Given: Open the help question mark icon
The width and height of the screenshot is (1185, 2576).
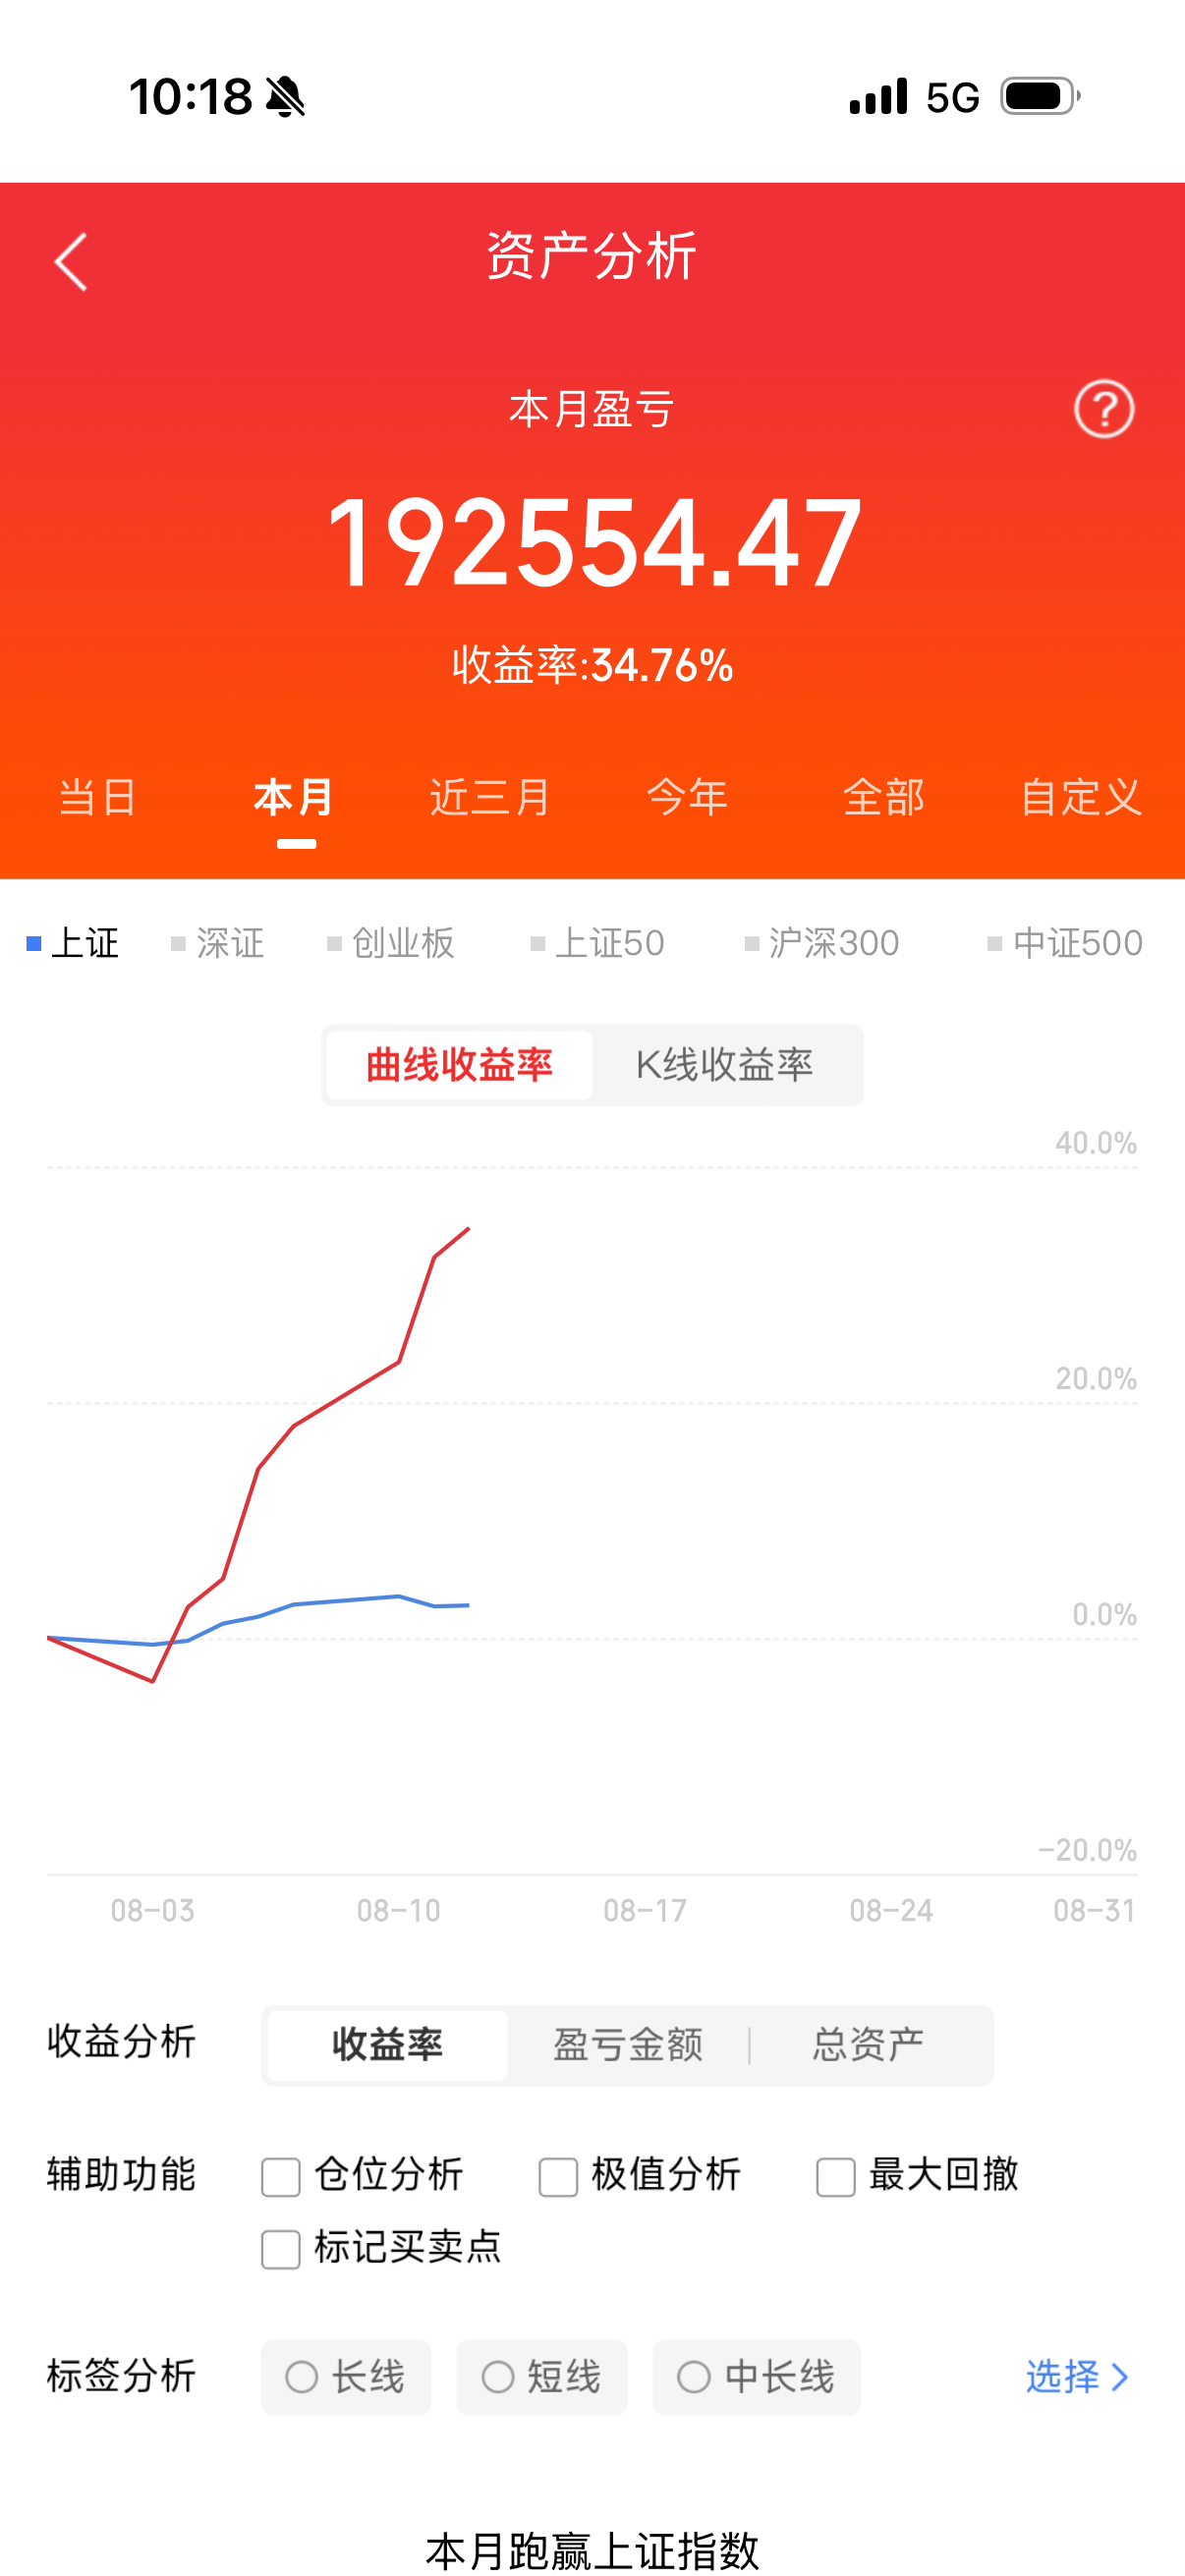Looking at the screenshot, I should pos(1104,409).
